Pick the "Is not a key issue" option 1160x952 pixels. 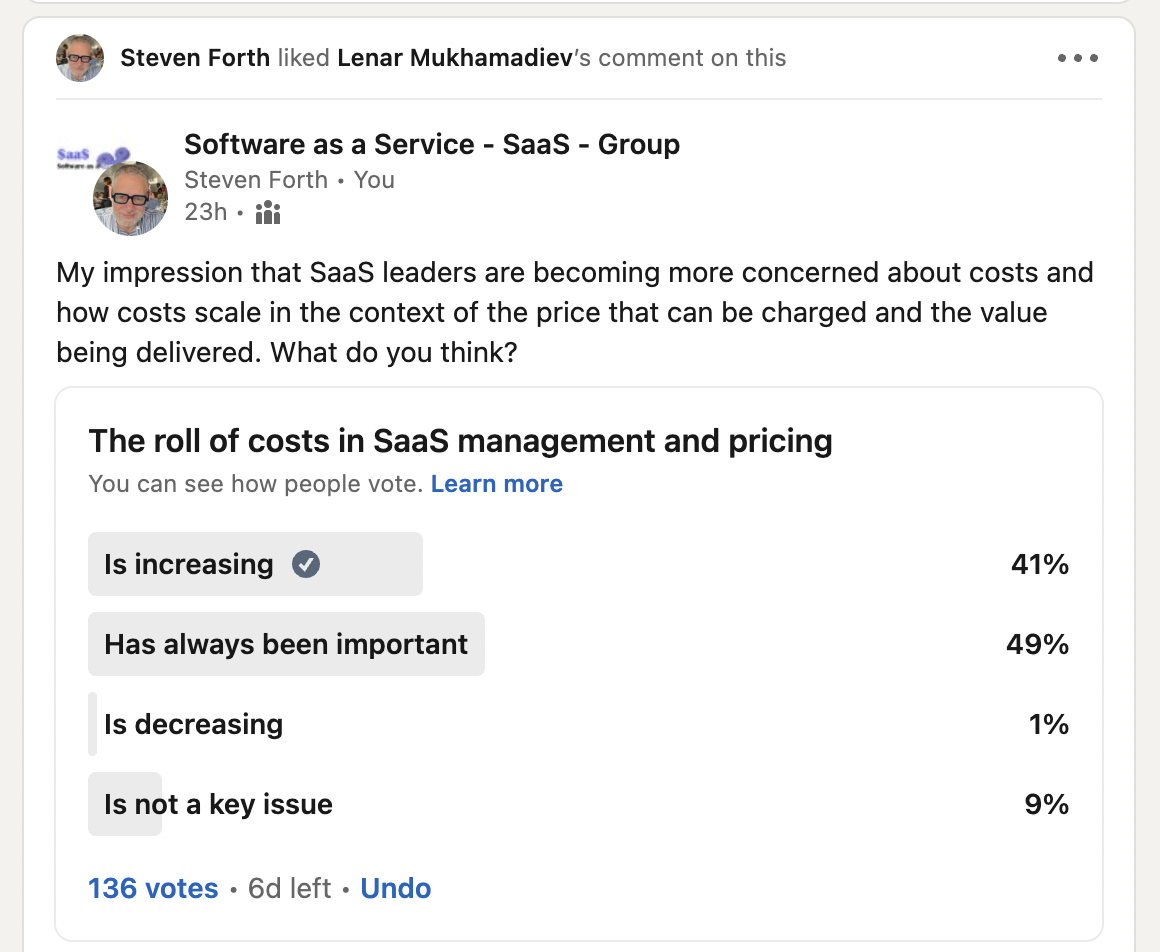(218, 804)
